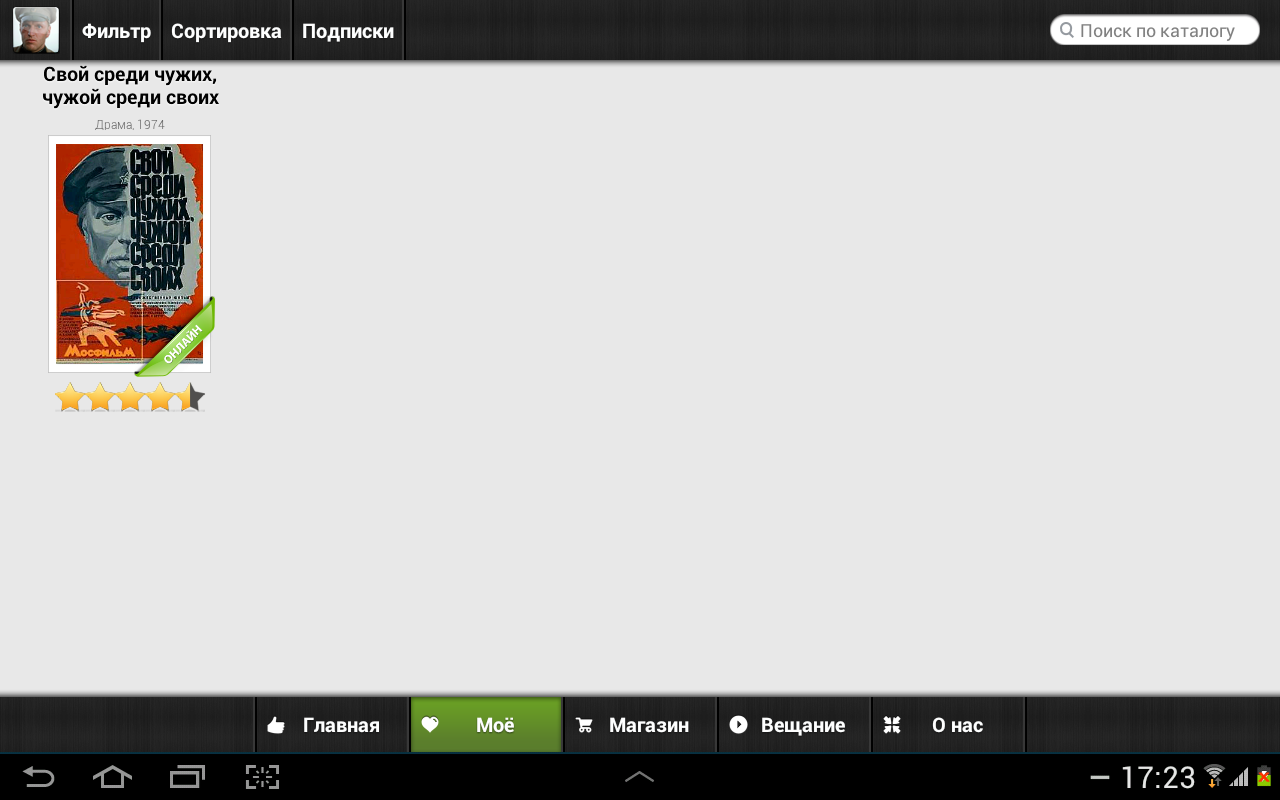The image size is (1280, 800).
Task: Click the heart icon beside Моё
Action: click(430, 725)
